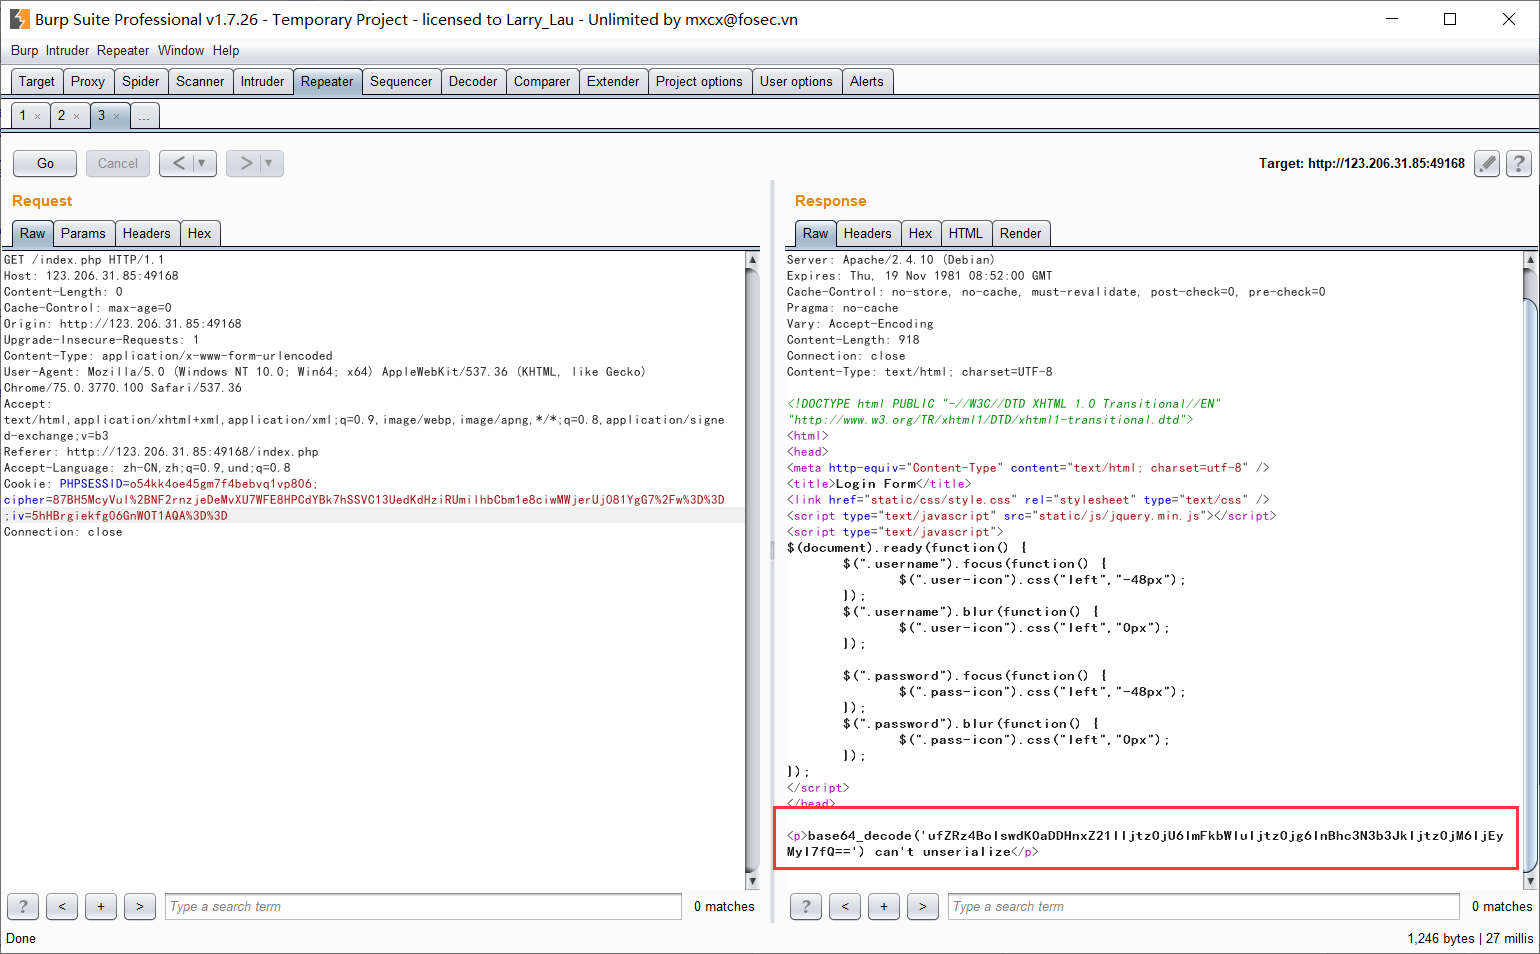Click response search help question mark button
This screenshot has width=1540, height=954.
[x=806, y=906]
